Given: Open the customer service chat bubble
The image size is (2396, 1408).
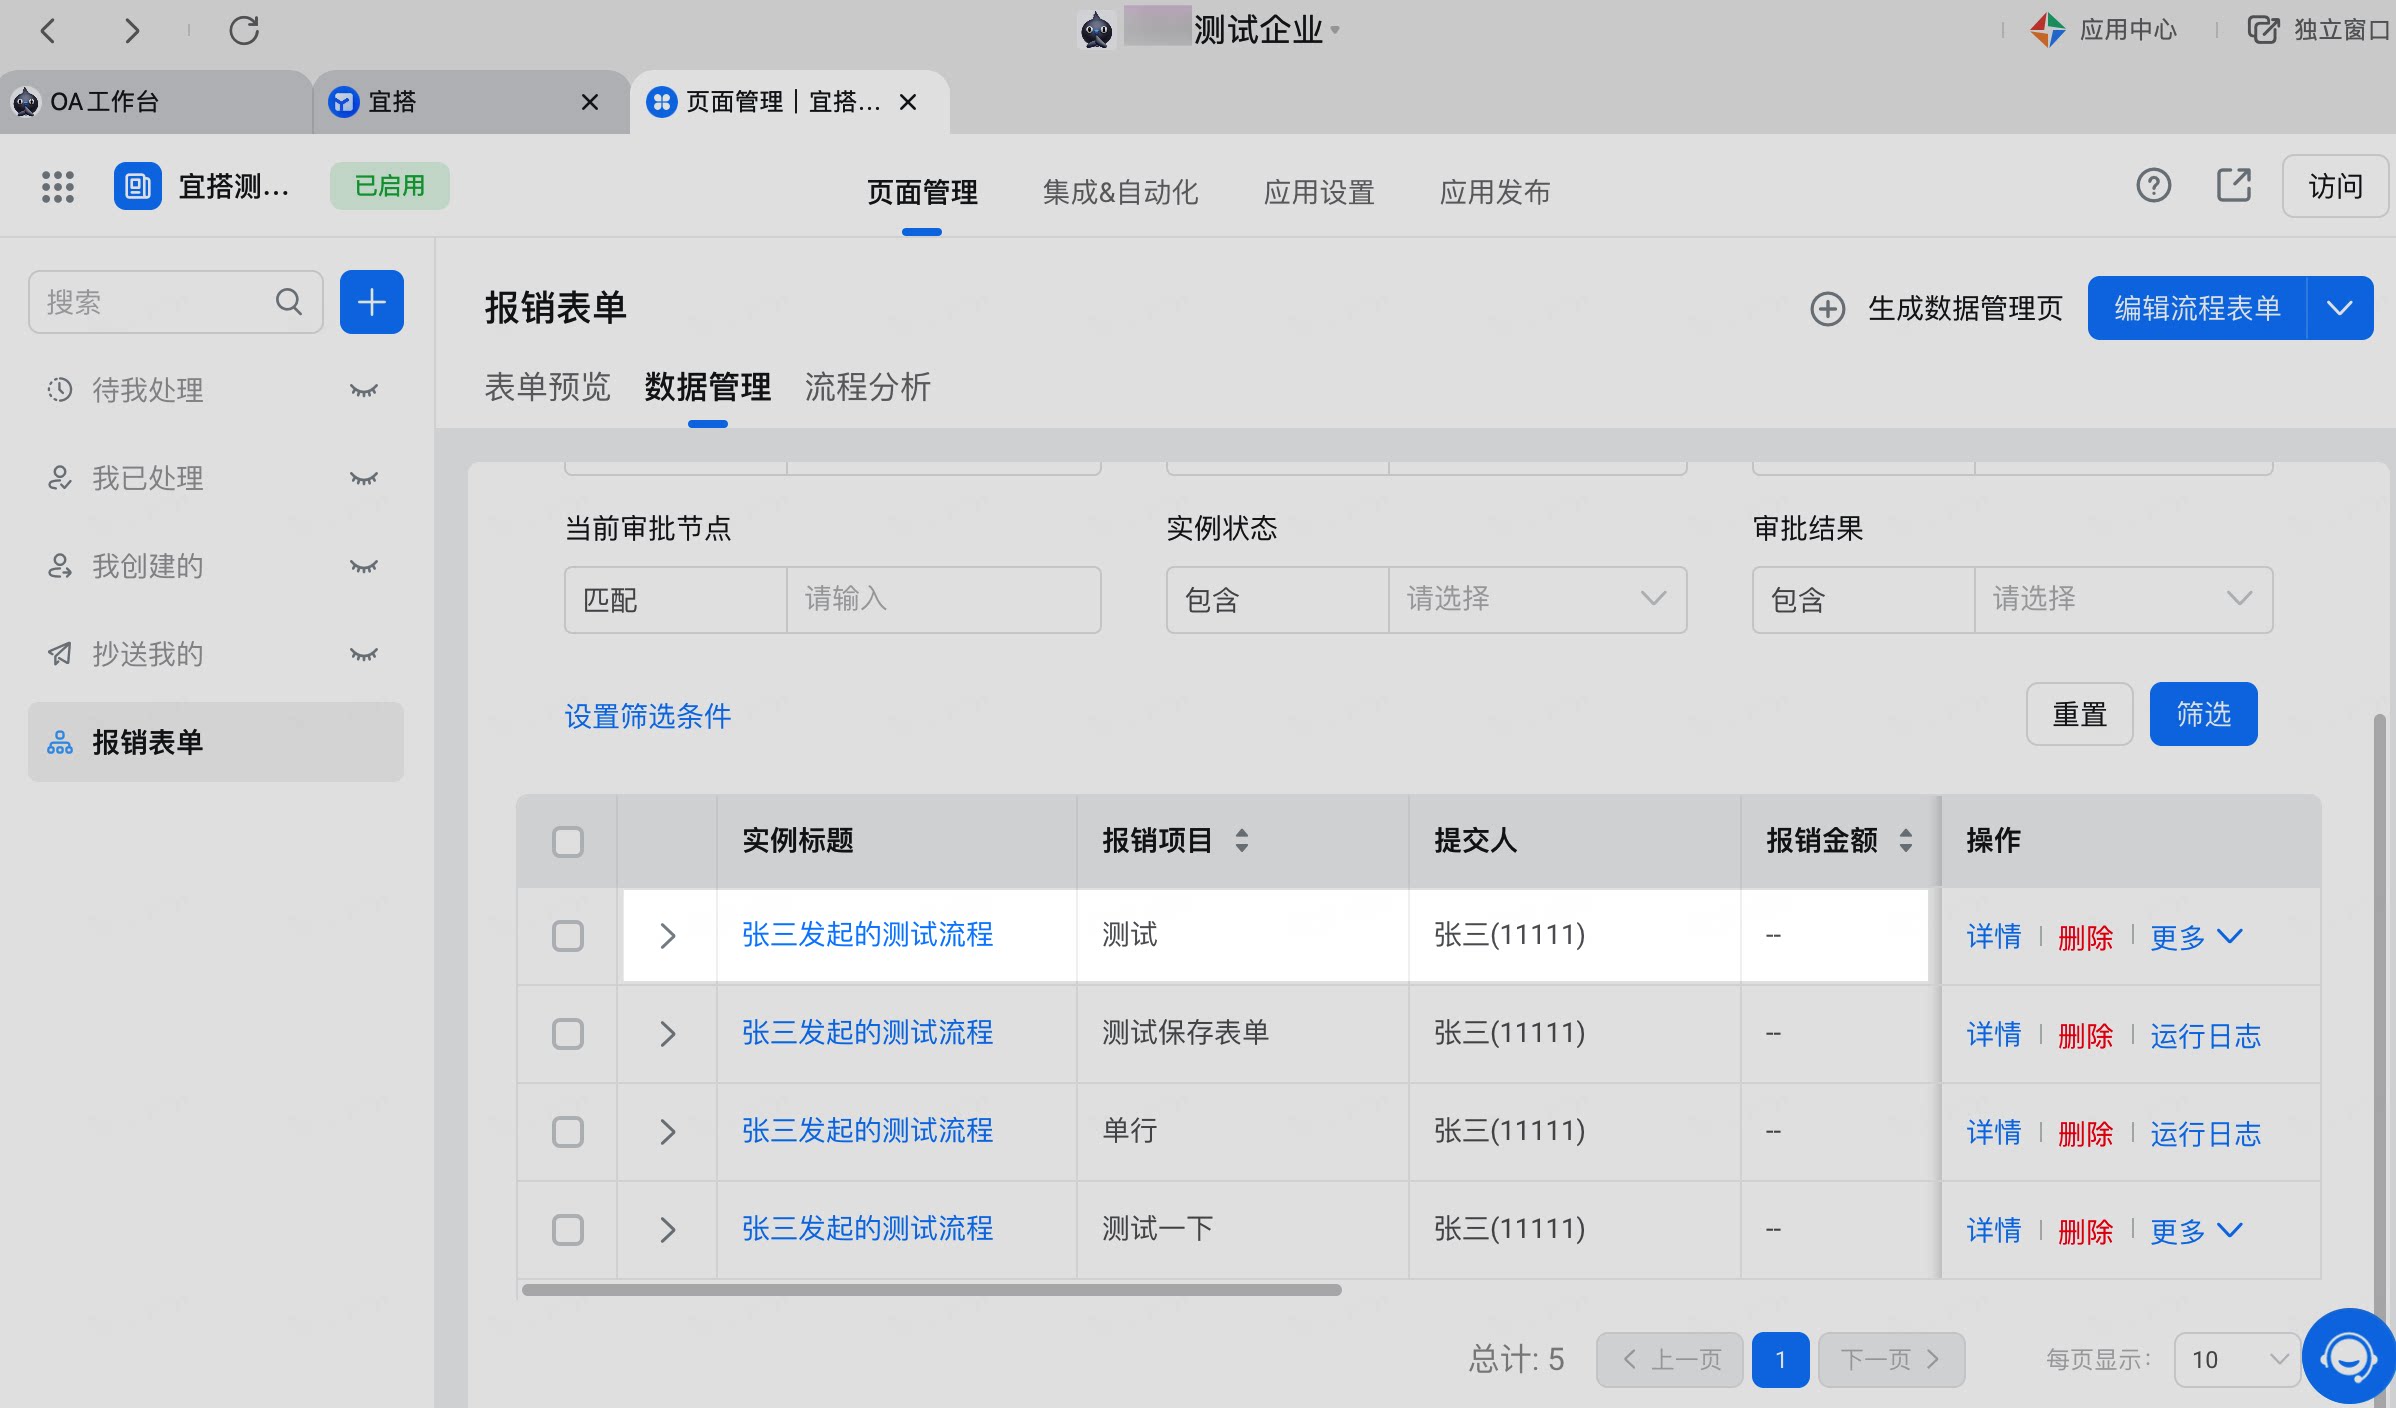Looking at the screenshot, I should 2348,1357.
